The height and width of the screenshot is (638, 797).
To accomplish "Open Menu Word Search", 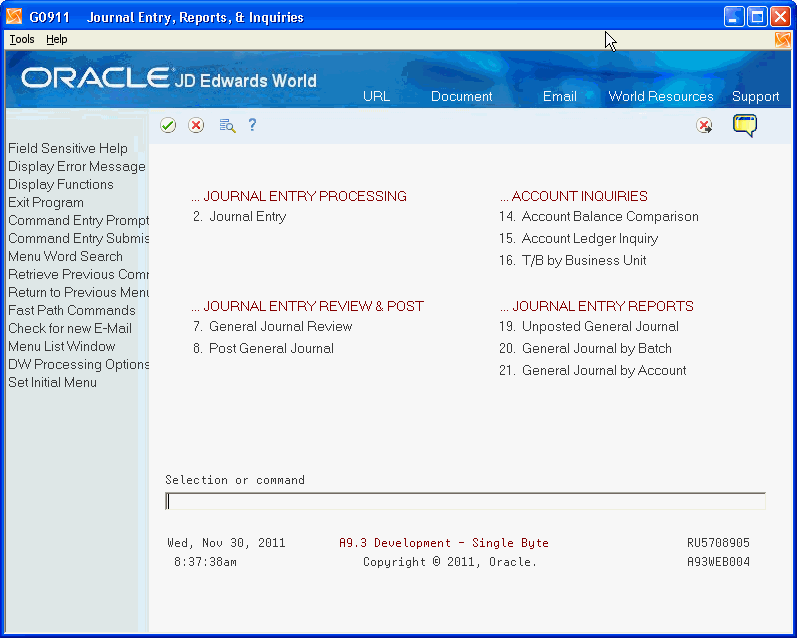I will coord(65,256).
